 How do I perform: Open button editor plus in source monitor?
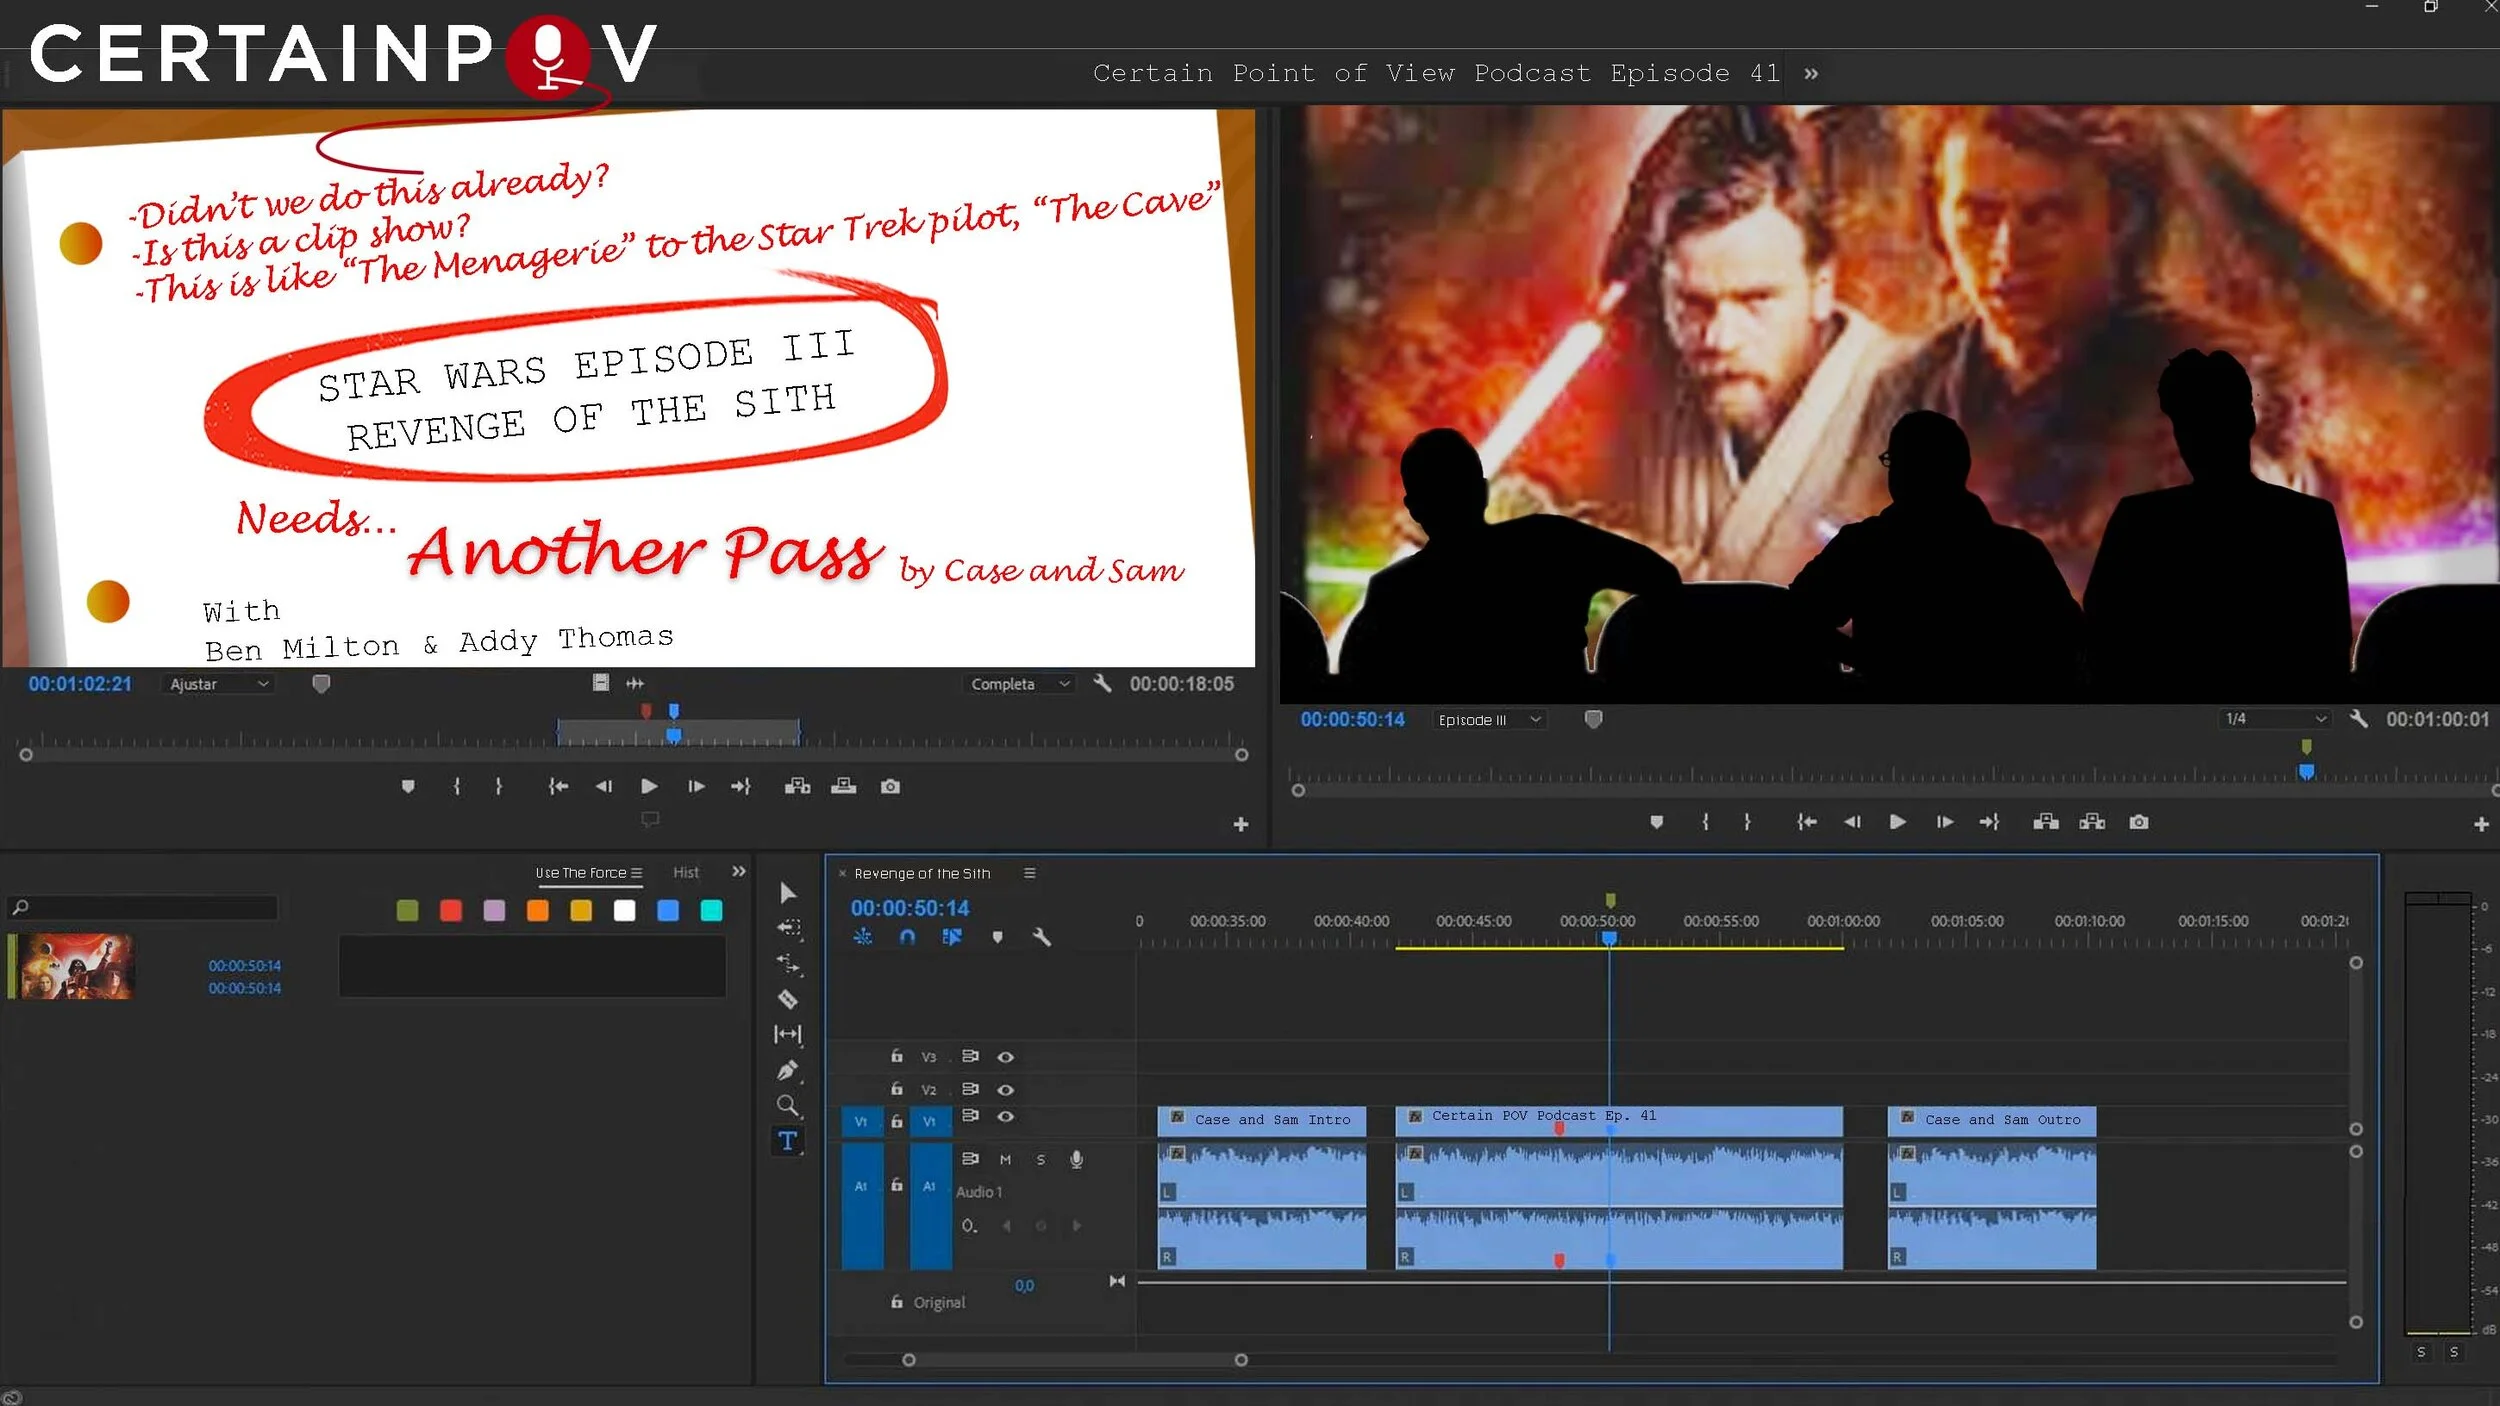(1241, 825)
